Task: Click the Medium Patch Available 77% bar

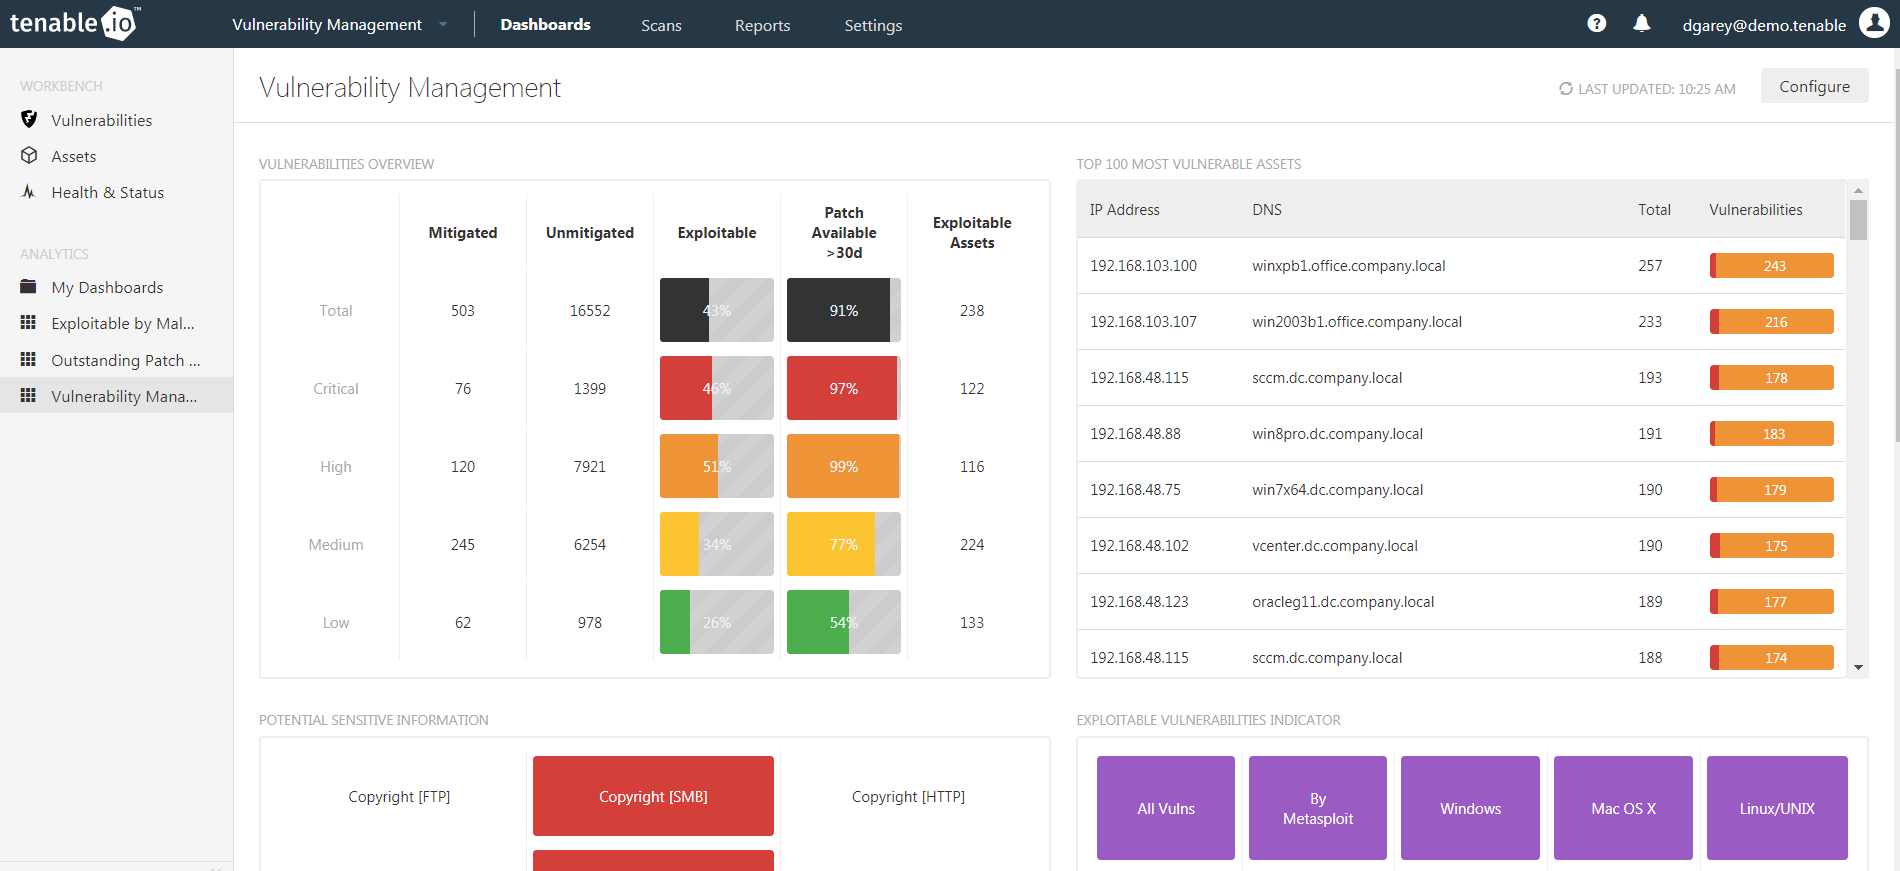Action: pos(844,544)
